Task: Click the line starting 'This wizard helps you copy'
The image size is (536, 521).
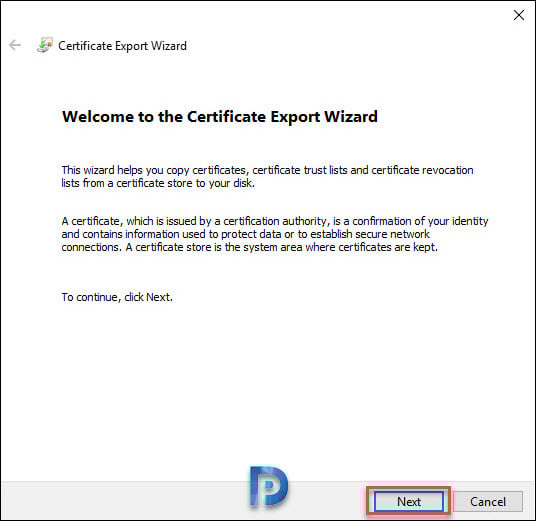Action: click(267, 170)
